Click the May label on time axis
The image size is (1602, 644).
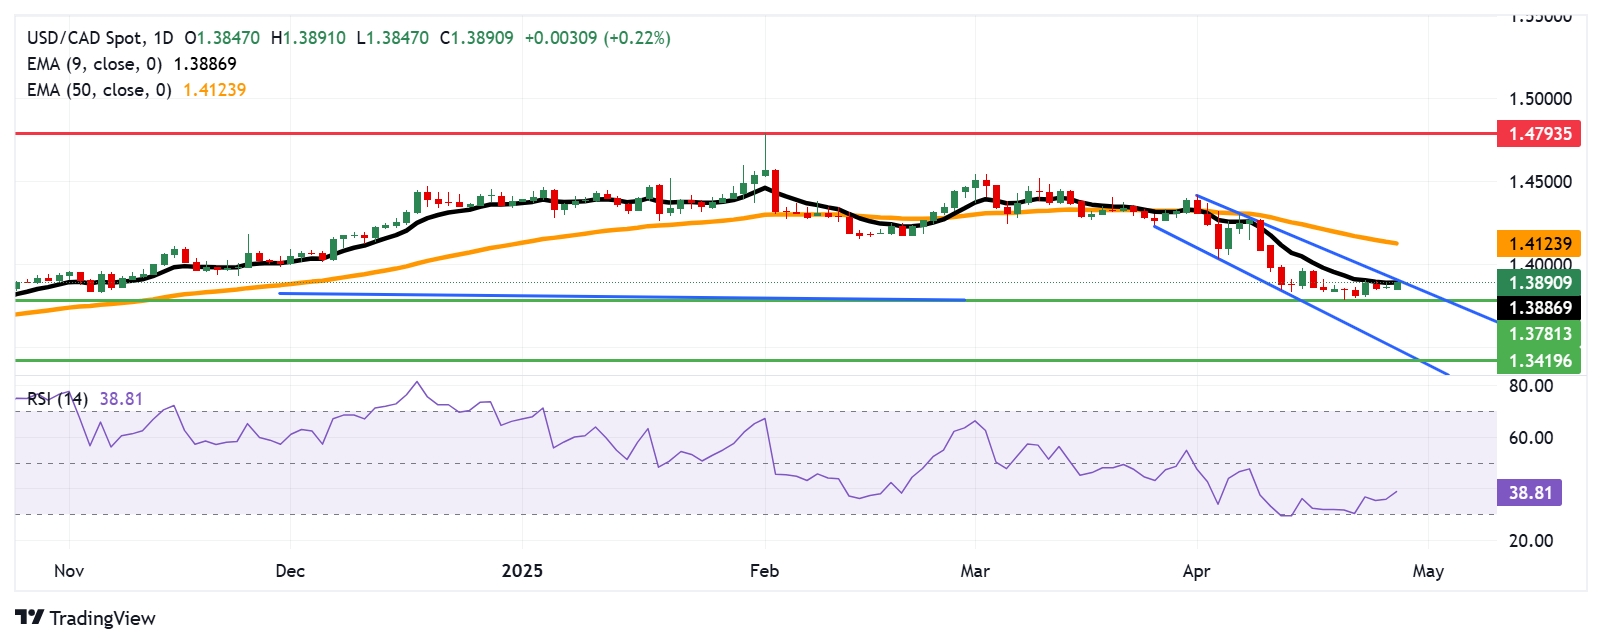point(1427,571)
